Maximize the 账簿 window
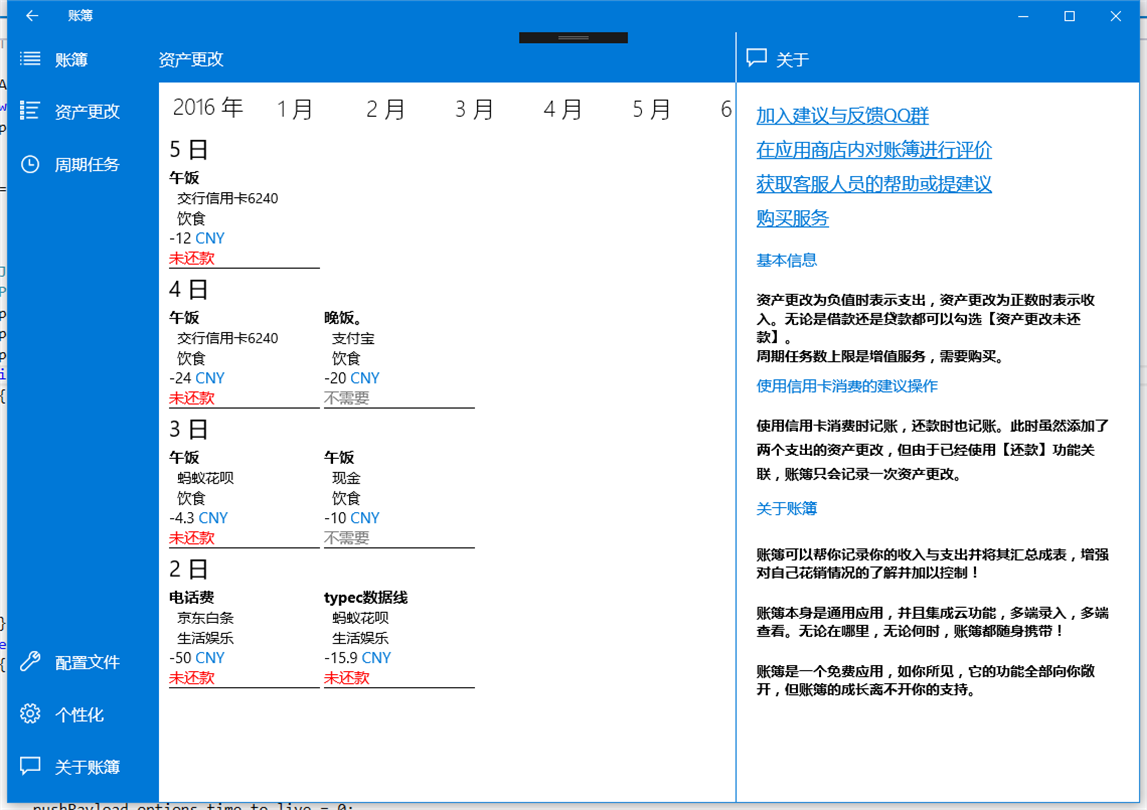The image size is (1147, 810). 1069,15
